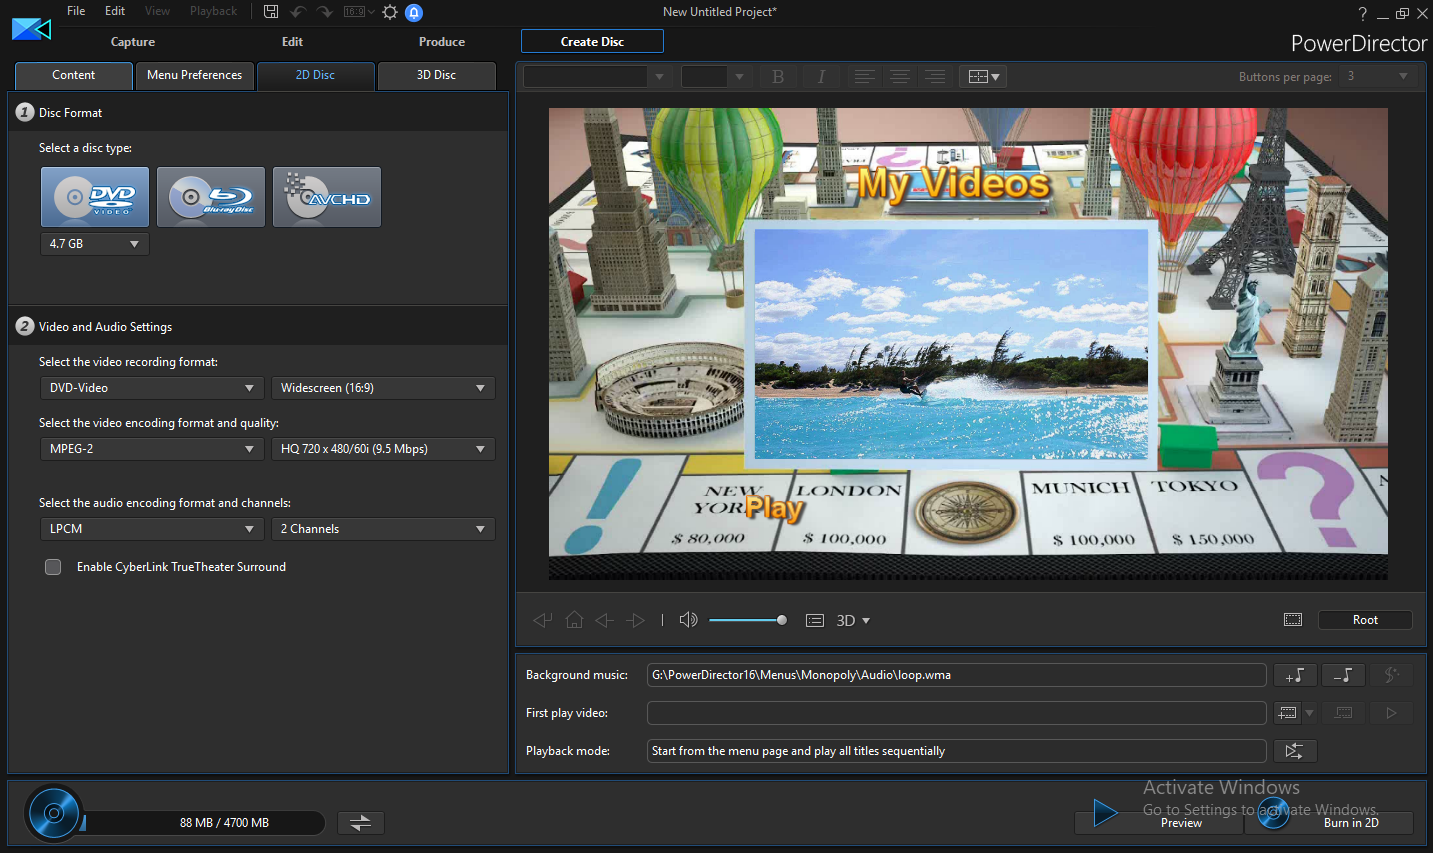Remove background music button
1433x853 pixels.
click(x=1344, y=675)
